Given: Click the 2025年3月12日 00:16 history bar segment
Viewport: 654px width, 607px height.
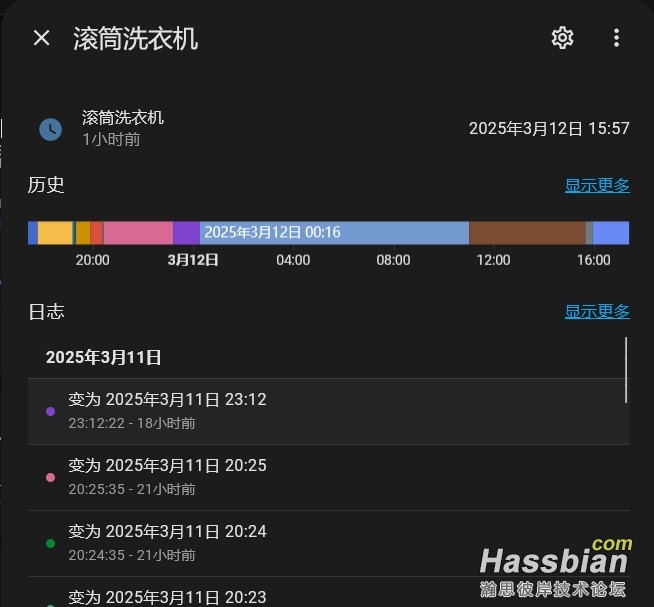Looking at the screenshot, I should tap(334, 233).
